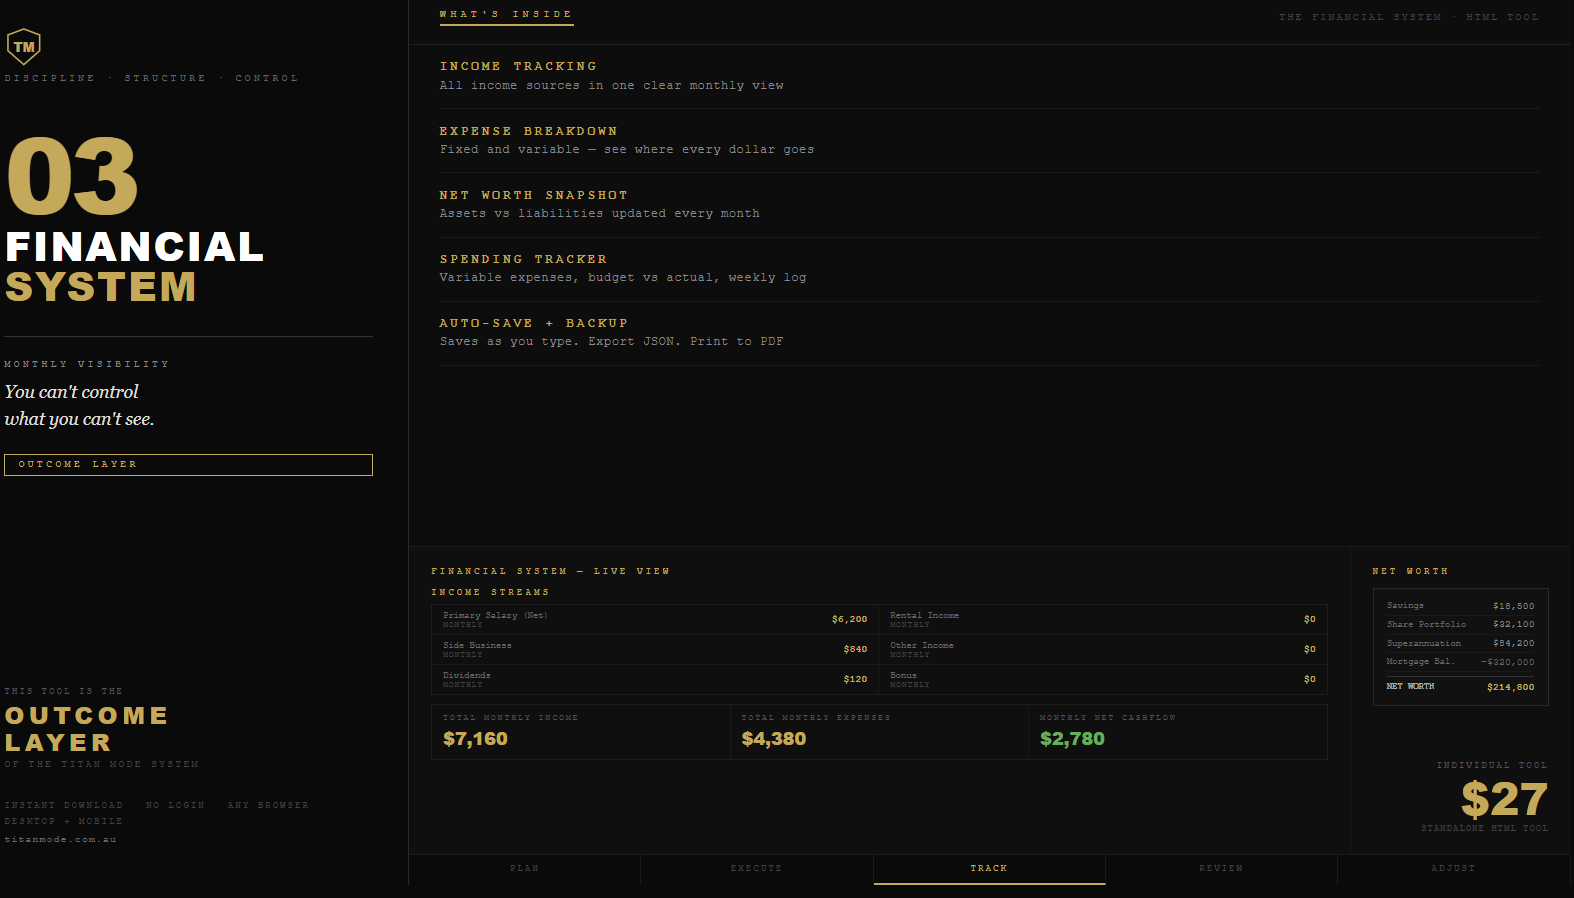Select the Dividends $120 value
The image size is (1574, 898).
[x=855, y=680]
